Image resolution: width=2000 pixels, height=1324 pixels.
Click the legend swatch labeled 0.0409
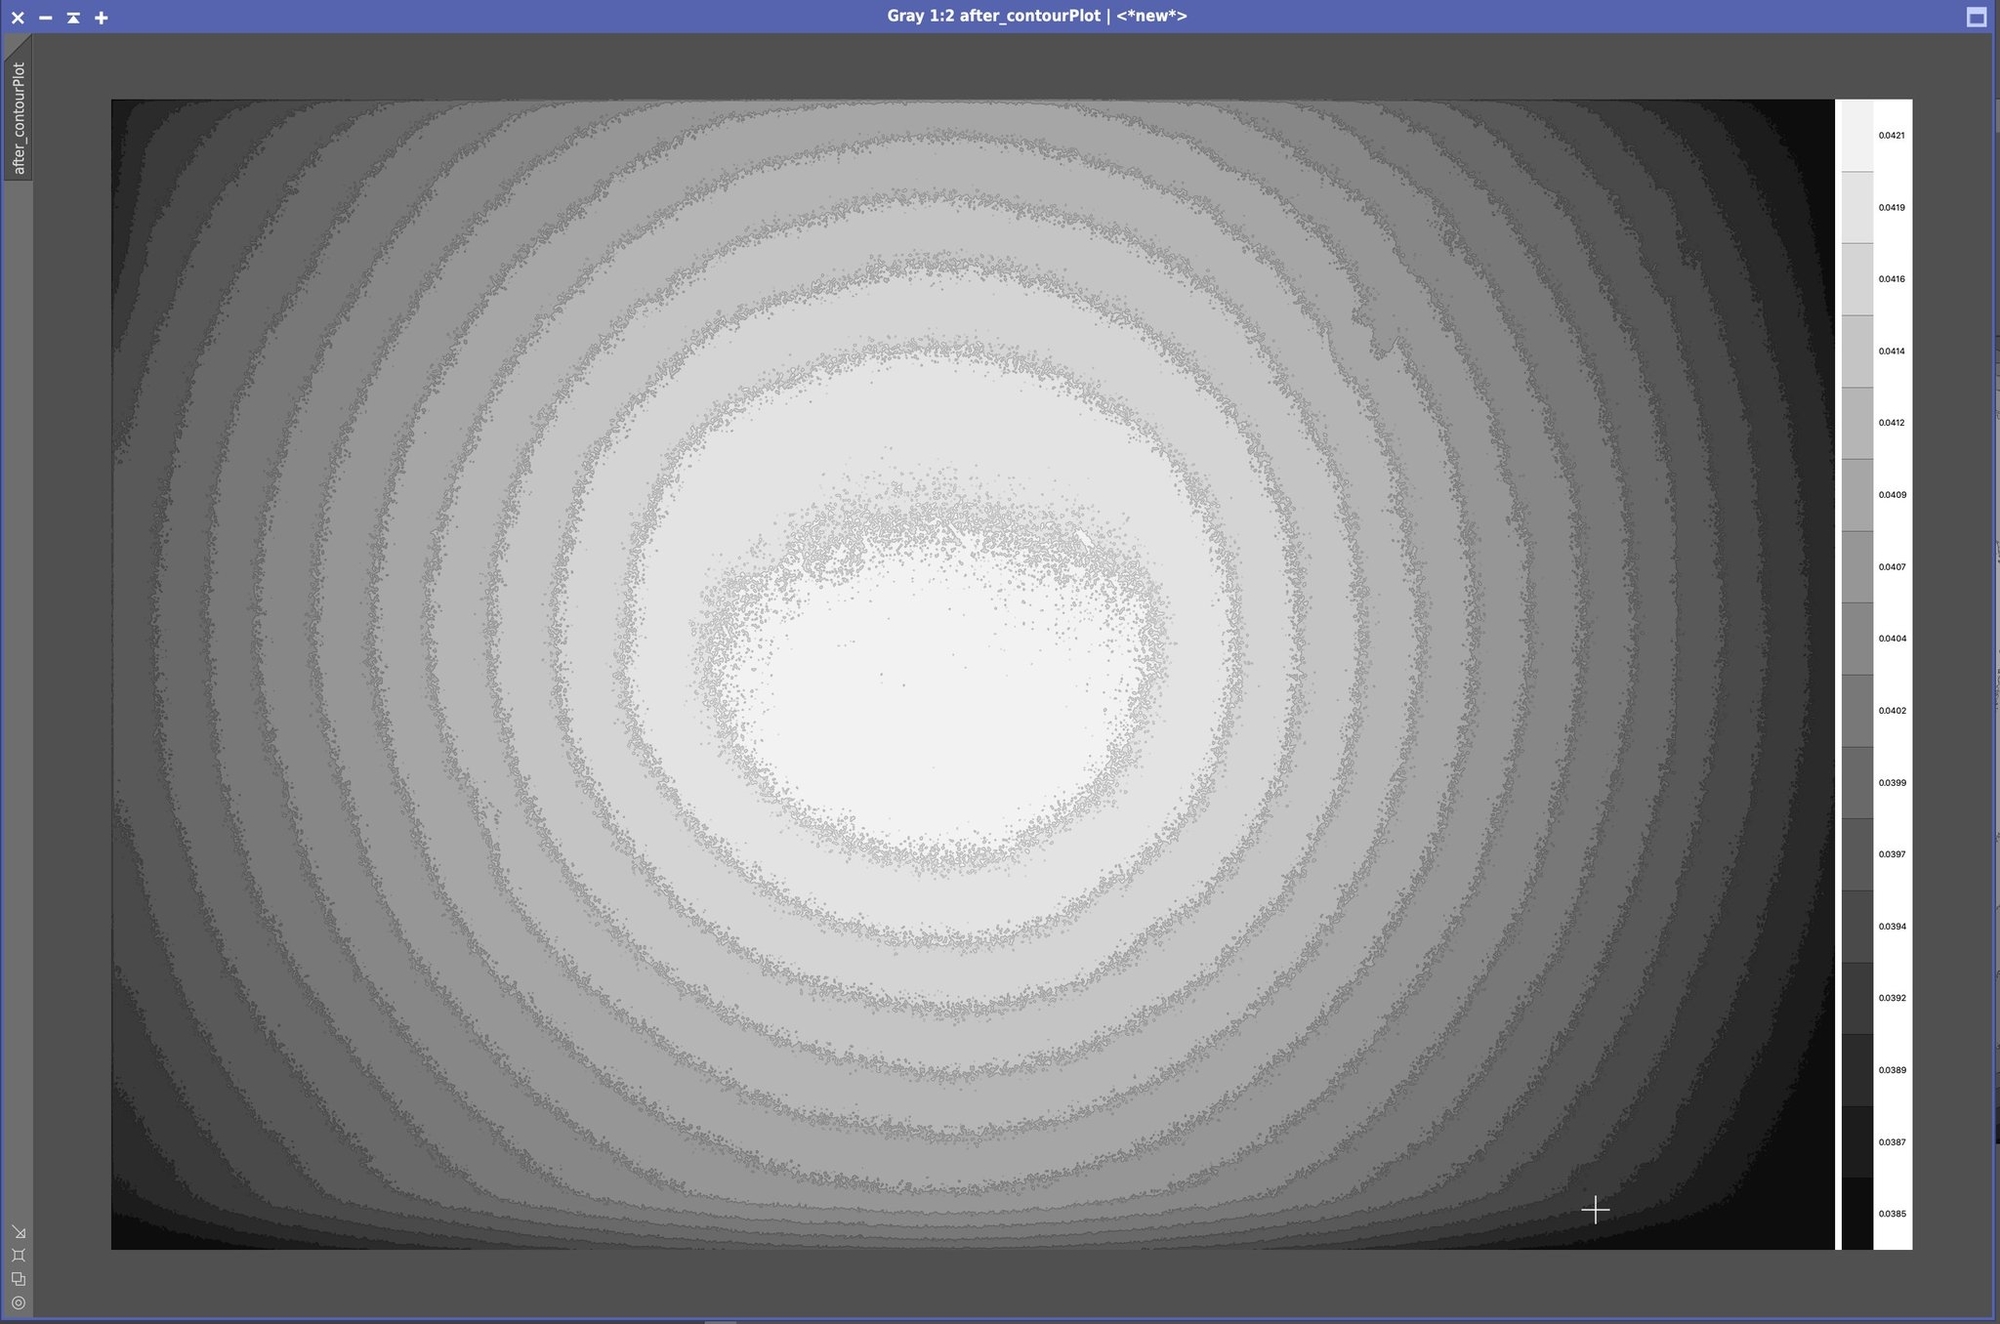[1857, 494]
